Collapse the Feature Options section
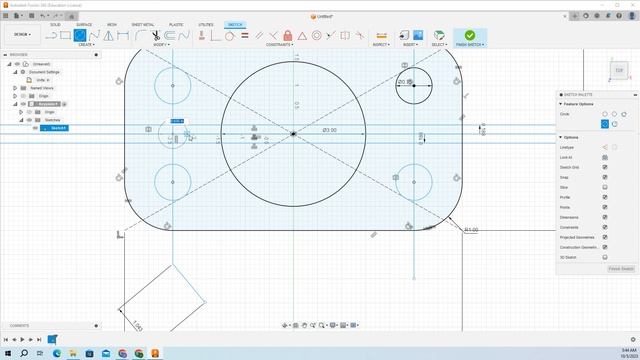The image size is (640, 360). [x=560, y=104]
